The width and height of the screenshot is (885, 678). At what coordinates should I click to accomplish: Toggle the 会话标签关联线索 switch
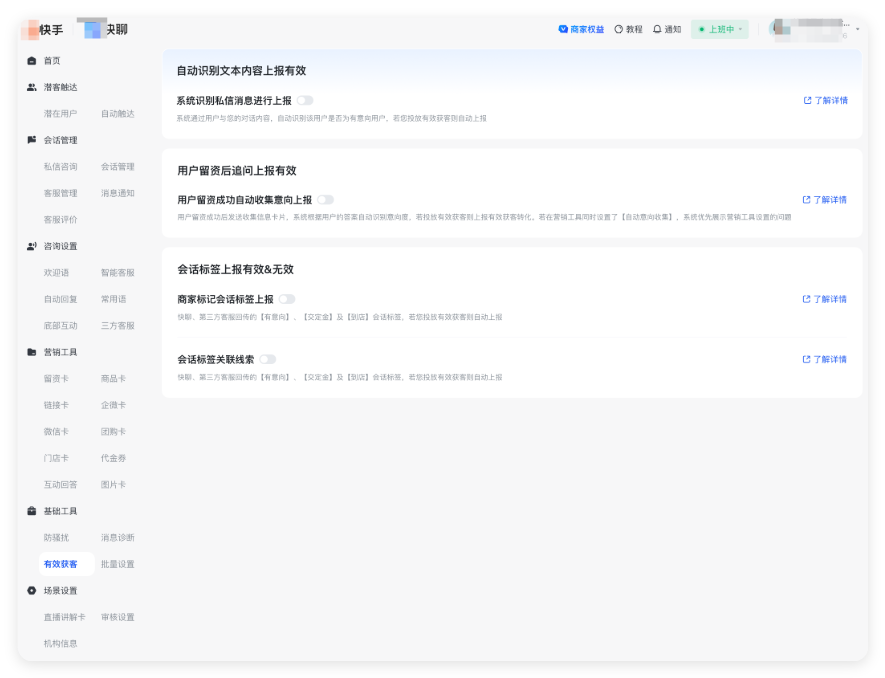click(x=267, y=358)
